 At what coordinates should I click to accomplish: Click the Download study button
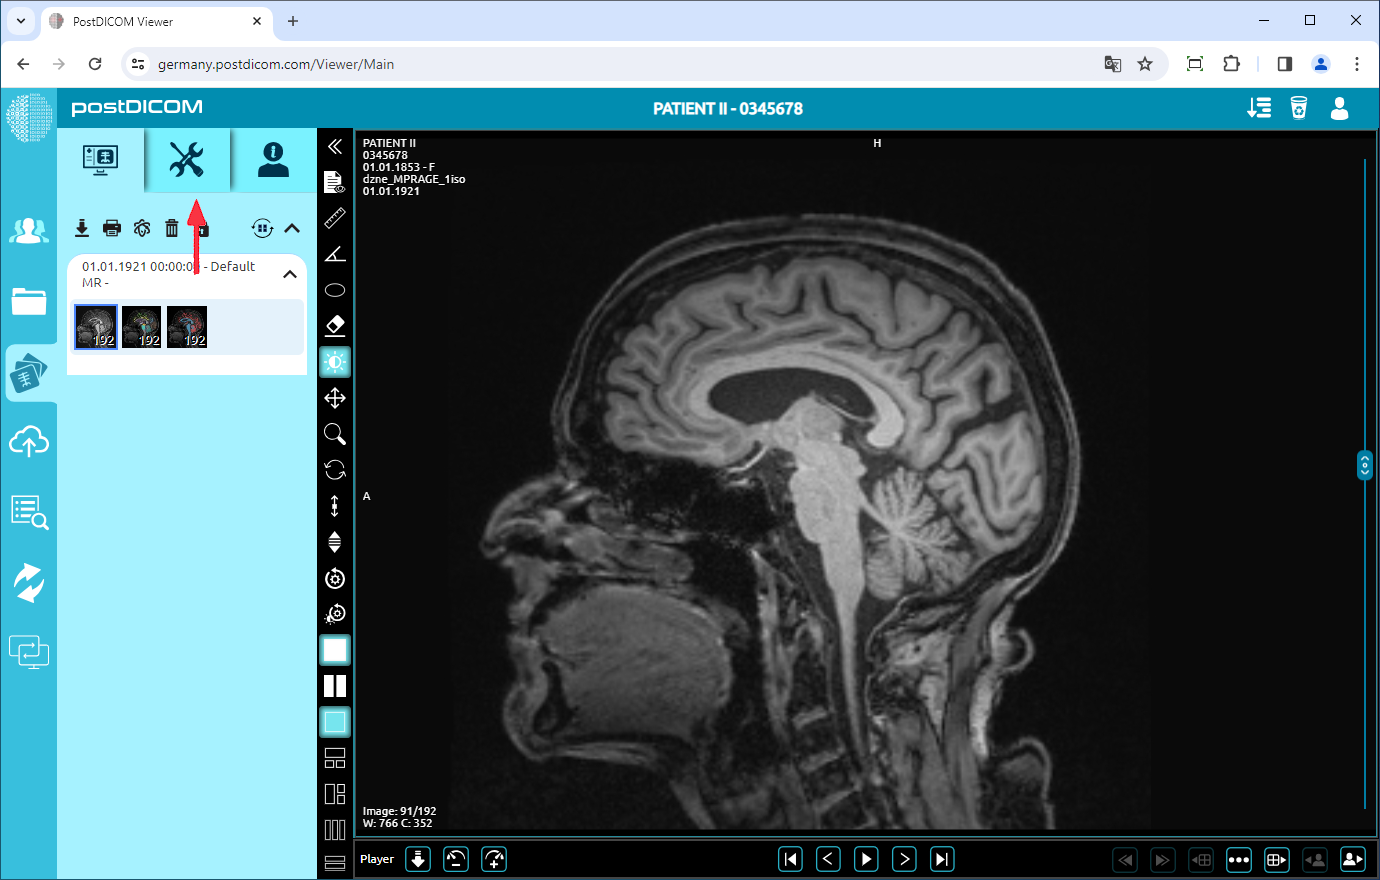[82, 228]
